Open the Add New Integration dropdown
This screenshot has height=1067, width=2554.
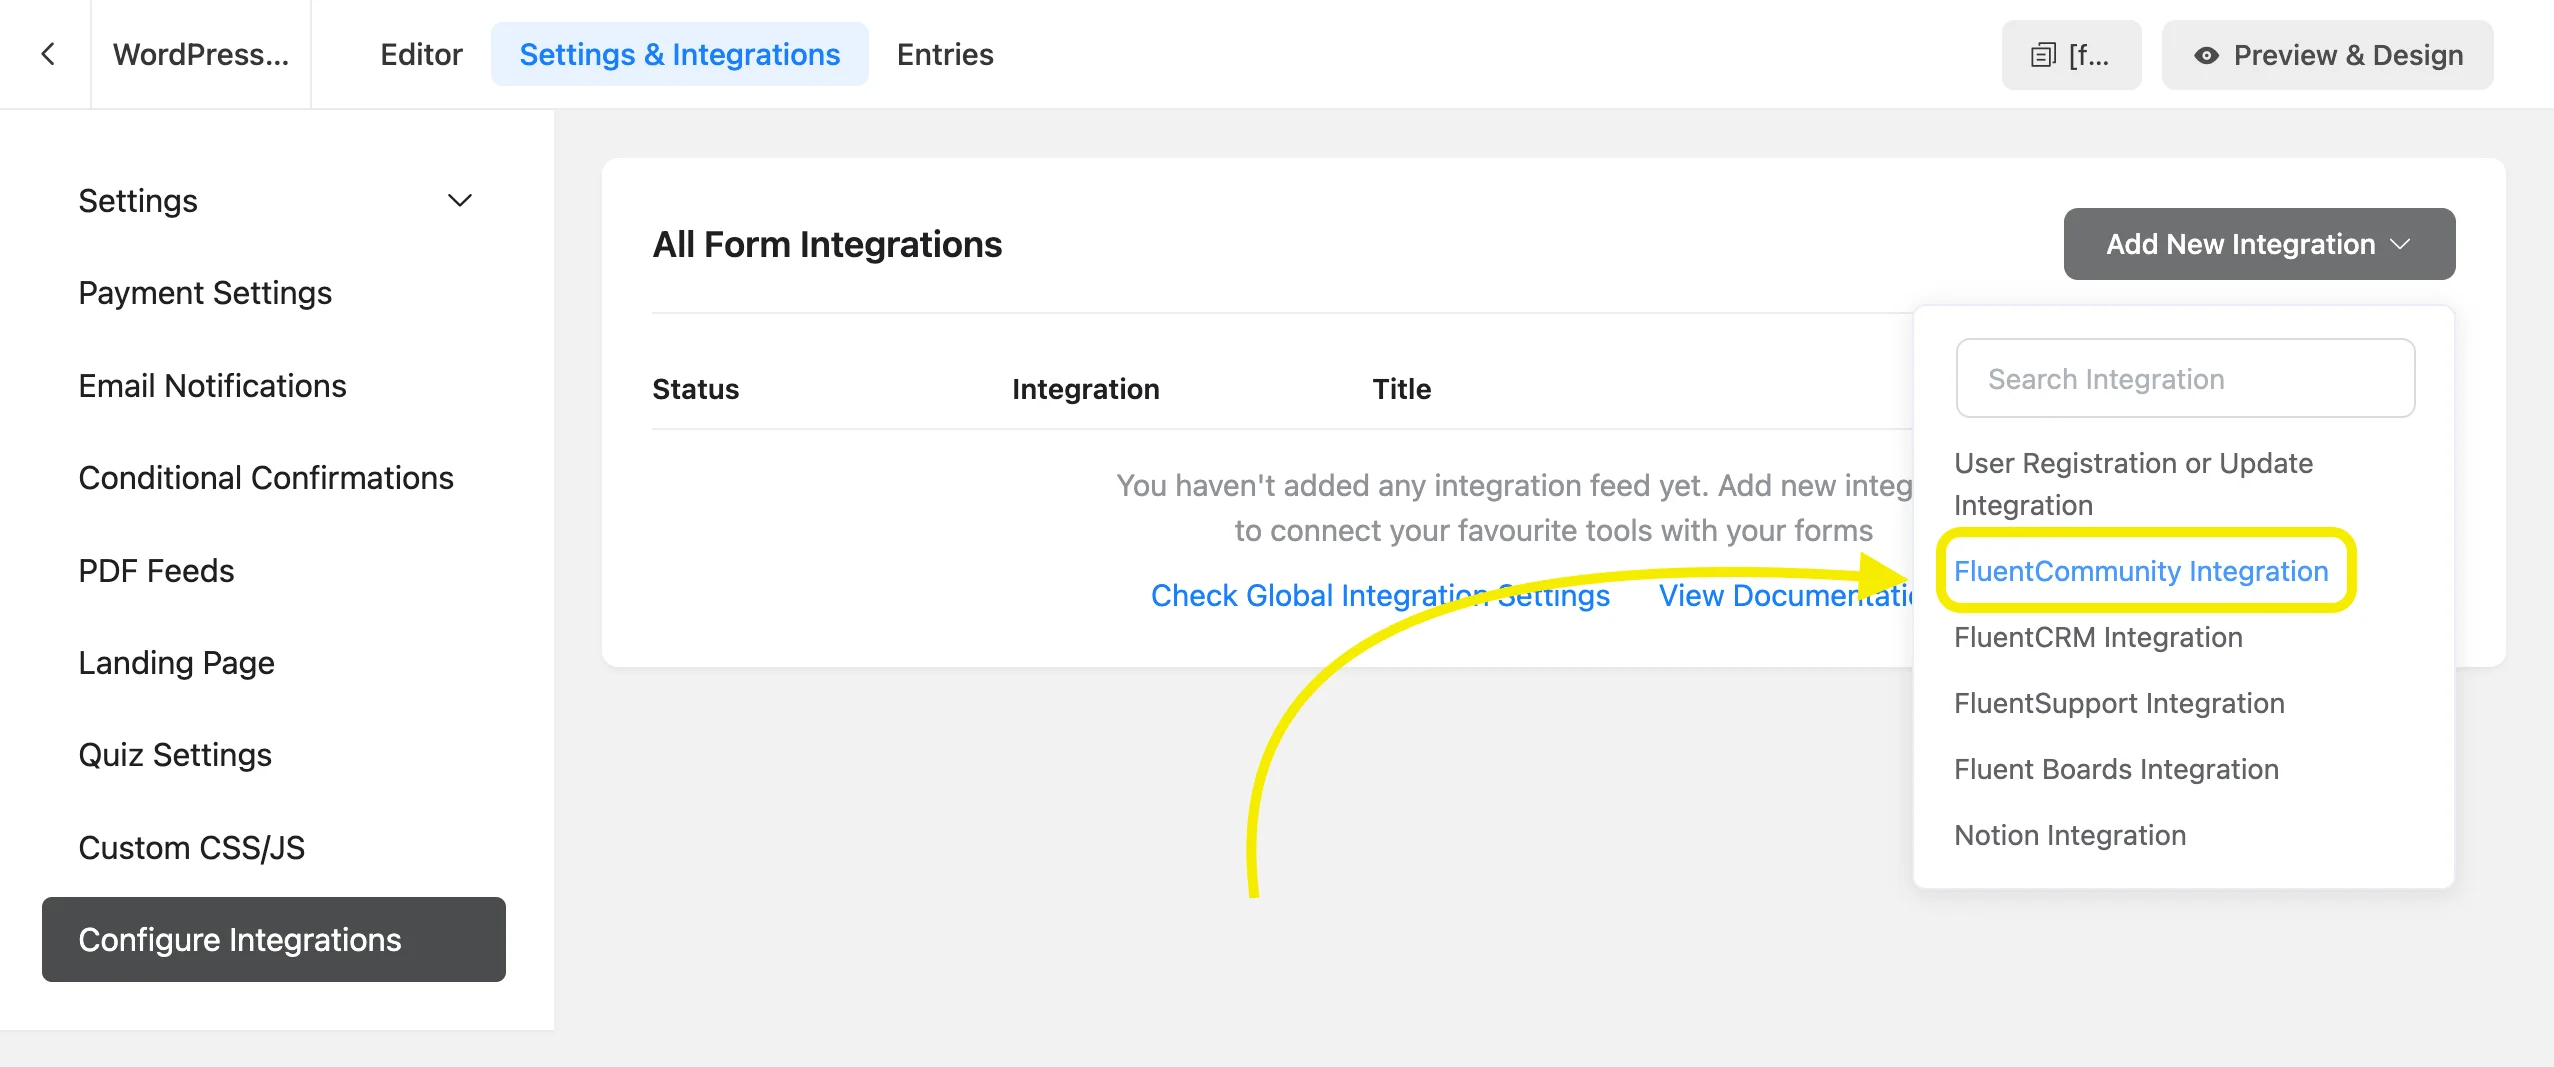(x=2259, y=244)
